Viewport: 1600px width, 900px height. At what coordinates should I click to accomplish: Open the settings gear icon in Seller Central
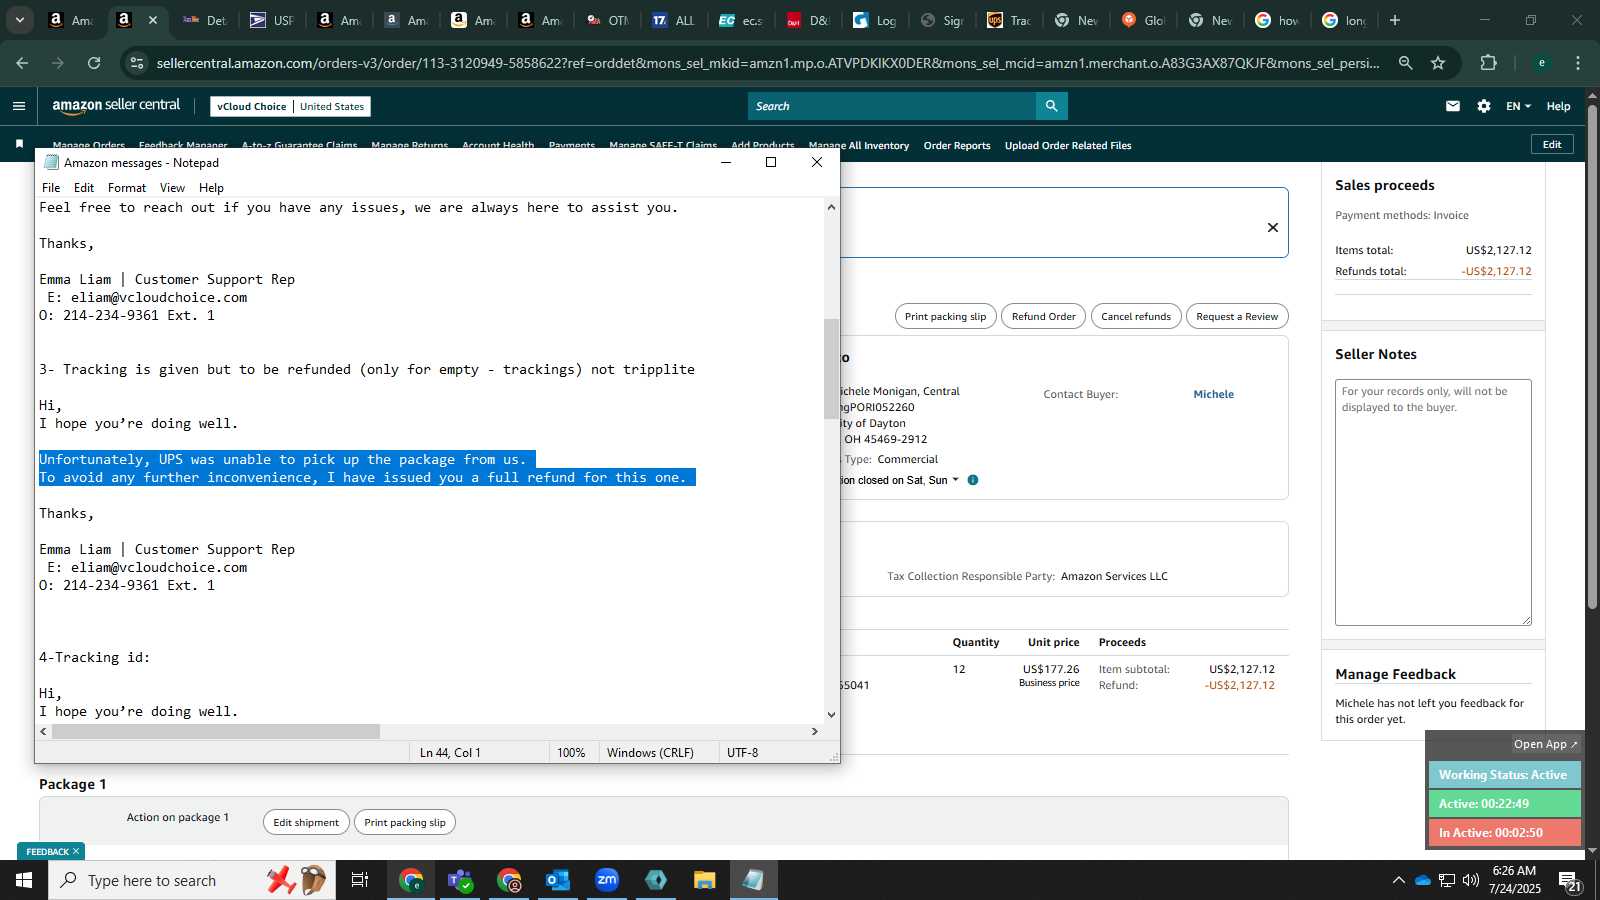pyautogui.click(x=1484, y=106)
